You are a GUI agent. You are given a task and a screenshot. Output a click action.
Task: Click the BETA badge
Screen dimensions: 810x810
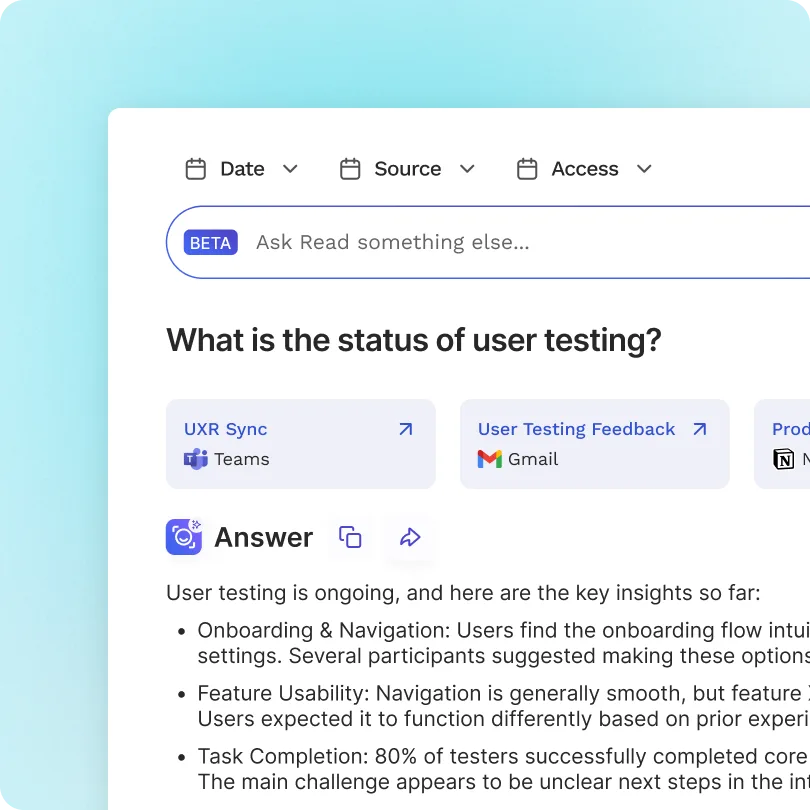211,242
